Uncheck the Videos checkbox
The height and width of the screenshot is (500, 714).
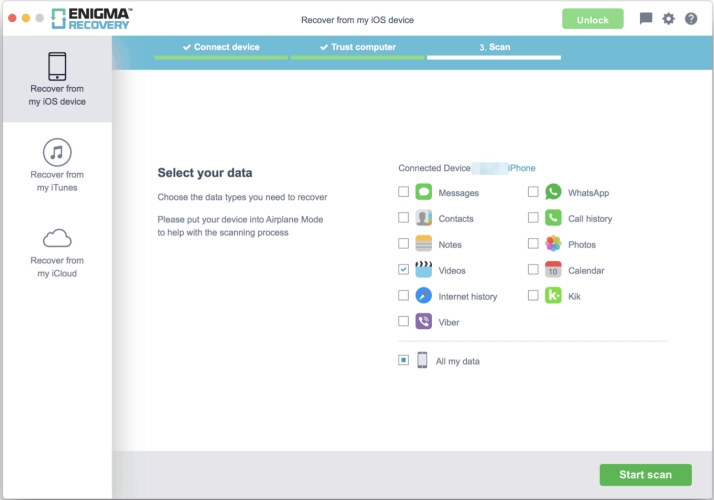pos(403,270)
